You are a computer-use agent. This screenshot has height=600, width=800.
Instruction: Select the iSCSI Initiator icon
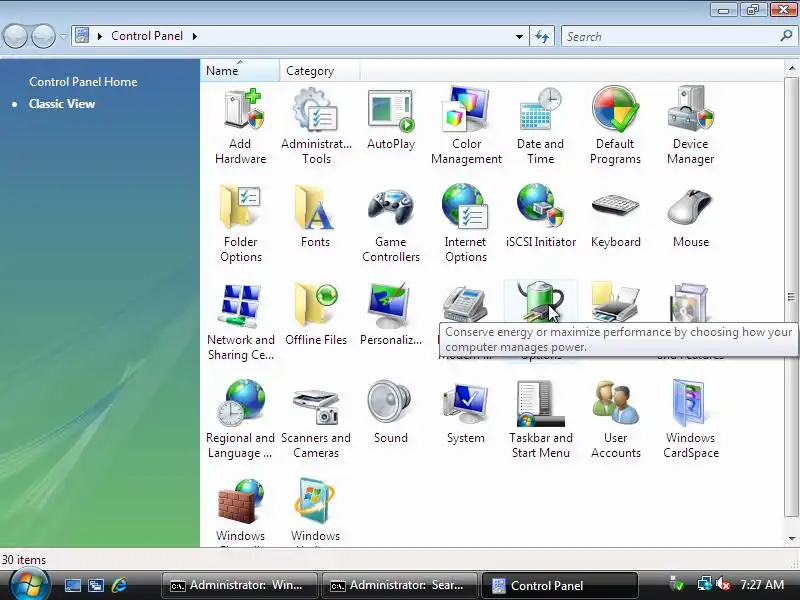click(541, 217)
